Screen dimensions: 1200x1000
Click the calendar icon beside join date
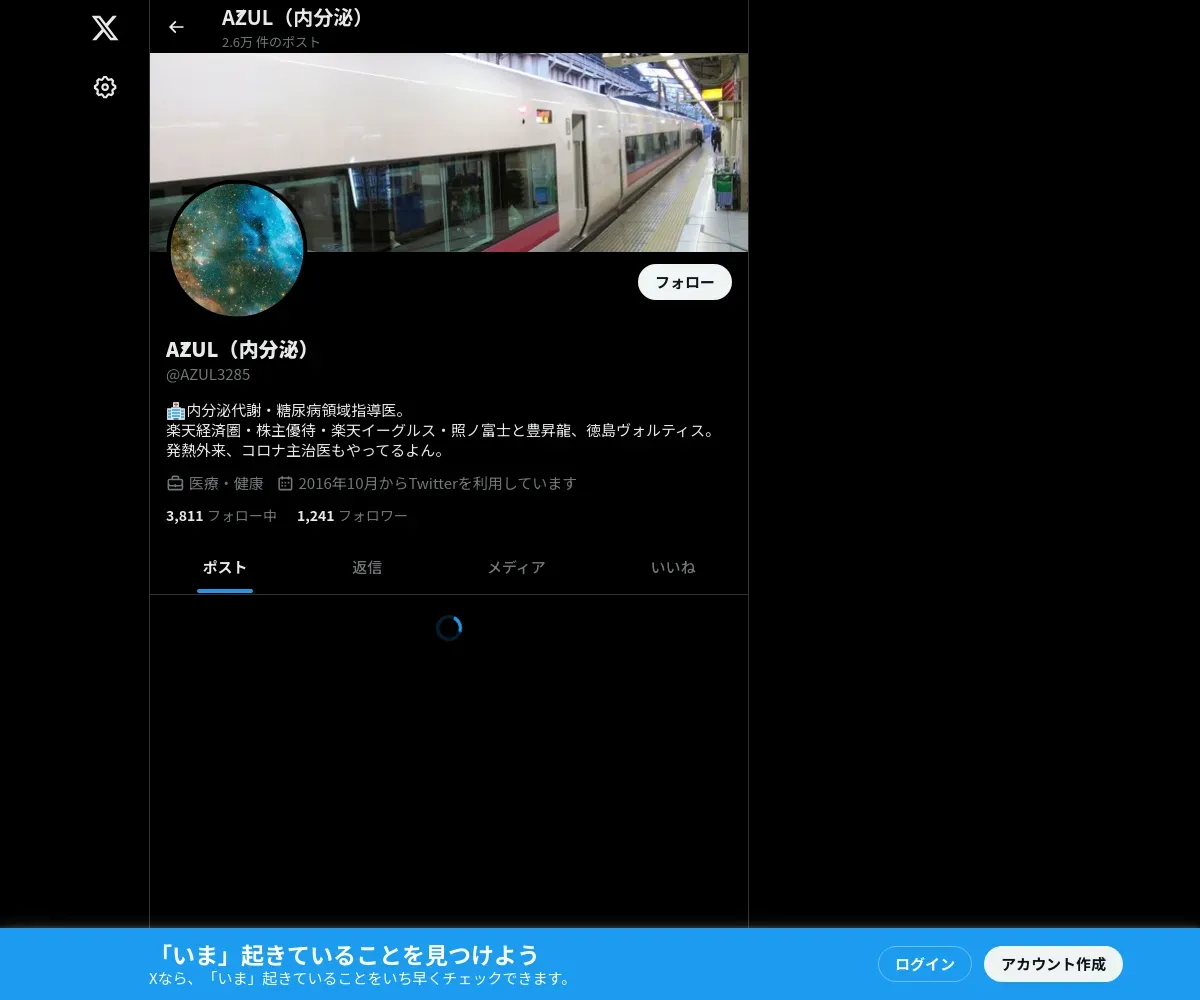(x=285, y=484)
